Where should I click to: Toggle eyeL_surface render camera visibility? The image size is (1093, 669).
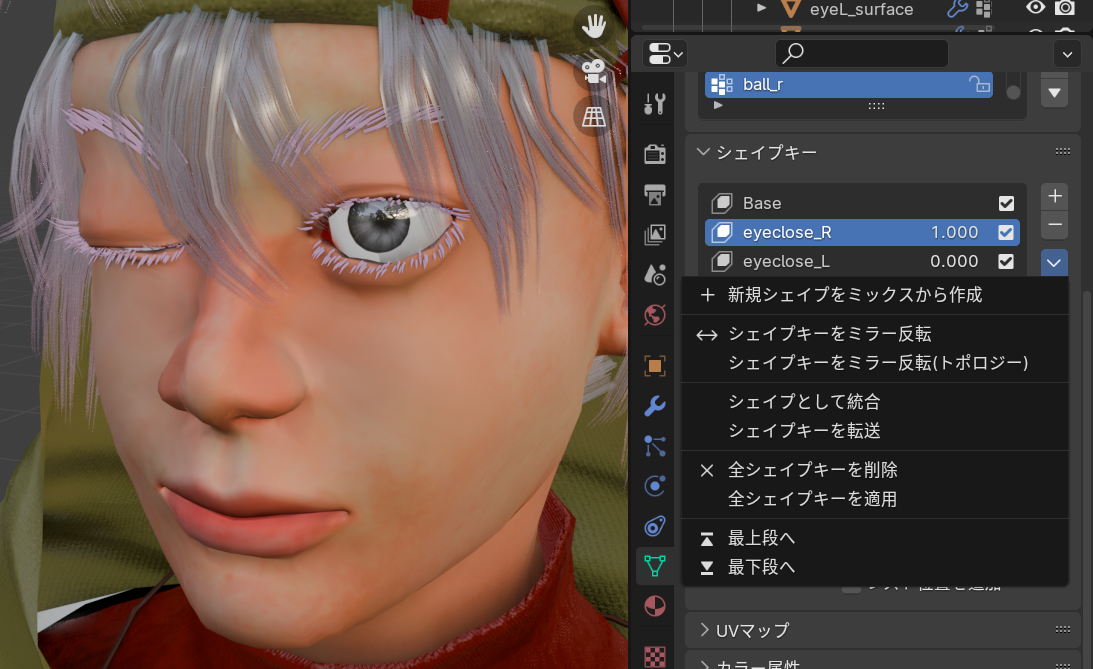pyautogui.click(x=1064, y=8)
